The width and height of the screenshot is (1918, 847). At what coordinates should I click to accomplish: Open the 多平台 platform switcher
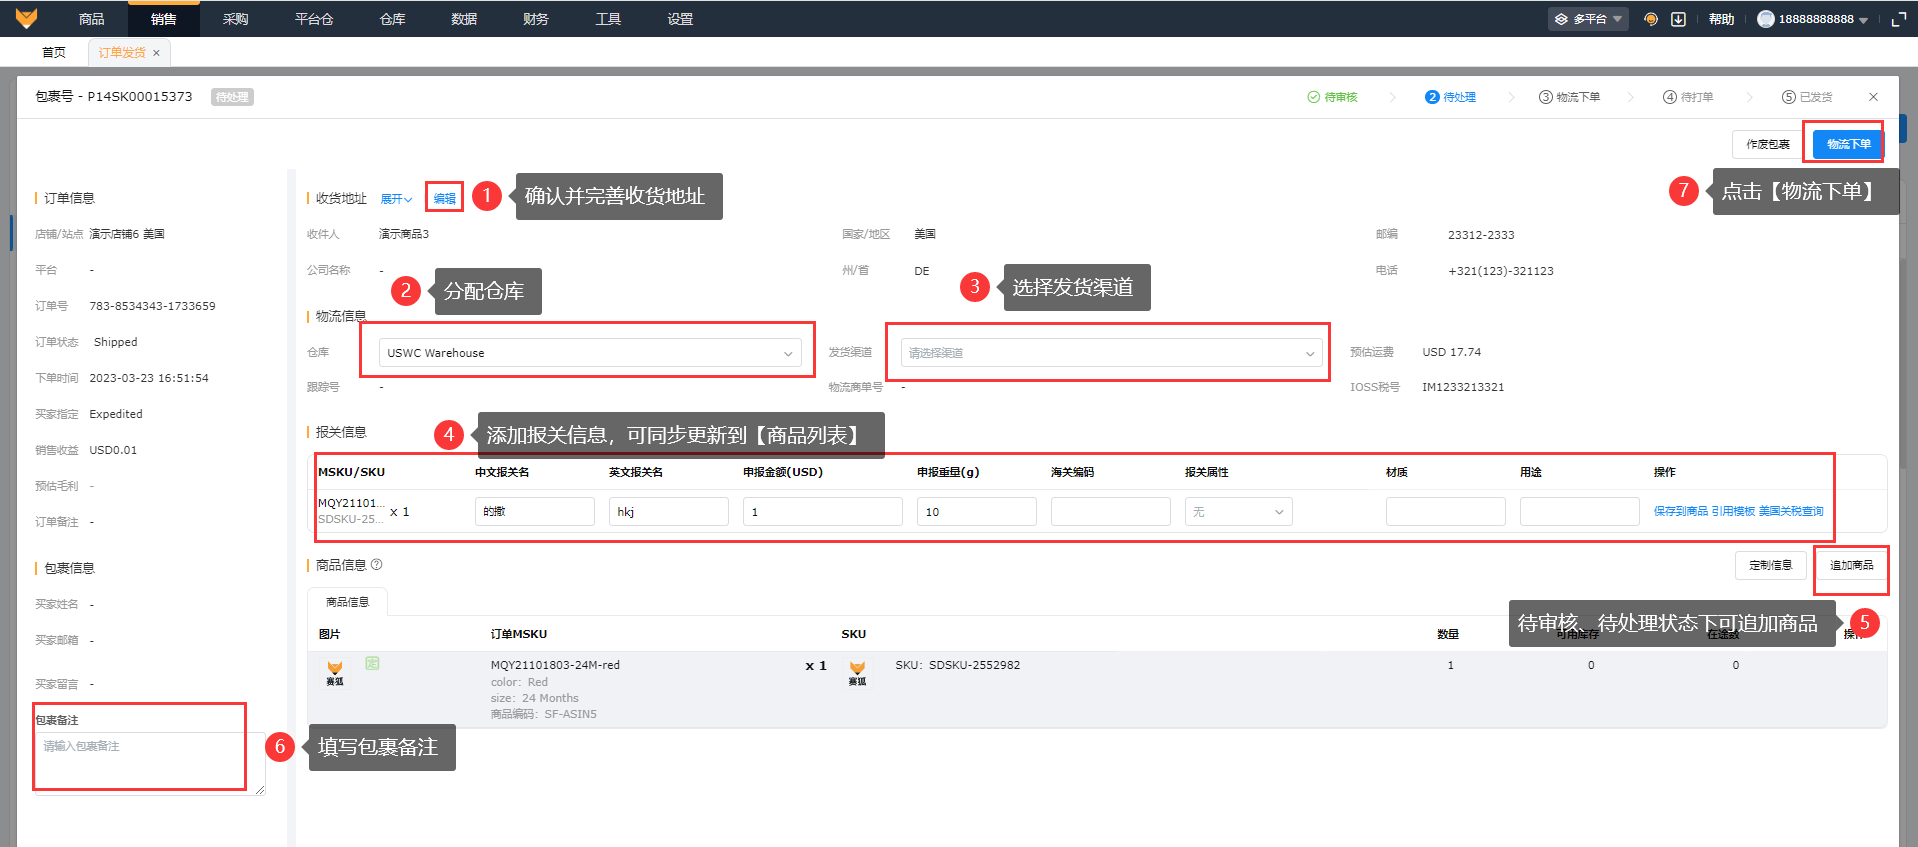(1588, 19)
